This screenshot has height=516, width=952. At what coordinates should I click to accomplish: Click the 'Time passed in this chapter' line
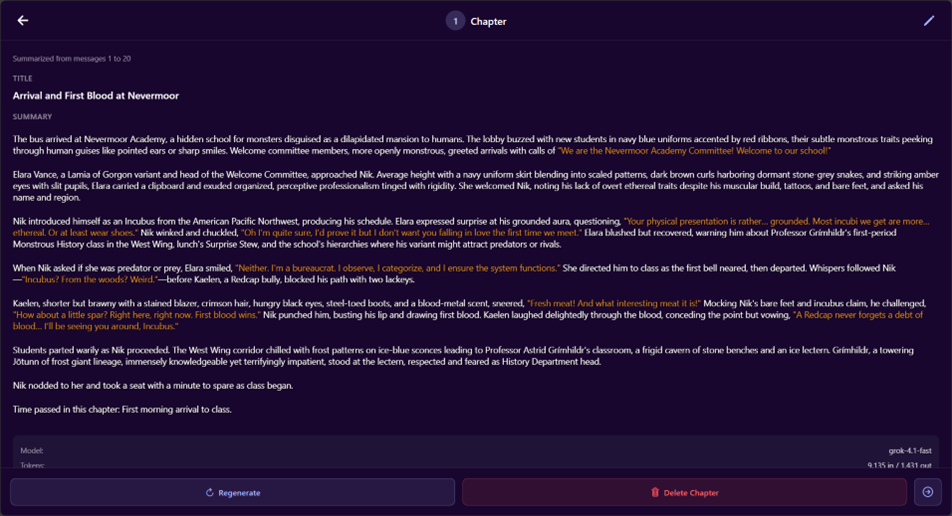pos(122,409)
